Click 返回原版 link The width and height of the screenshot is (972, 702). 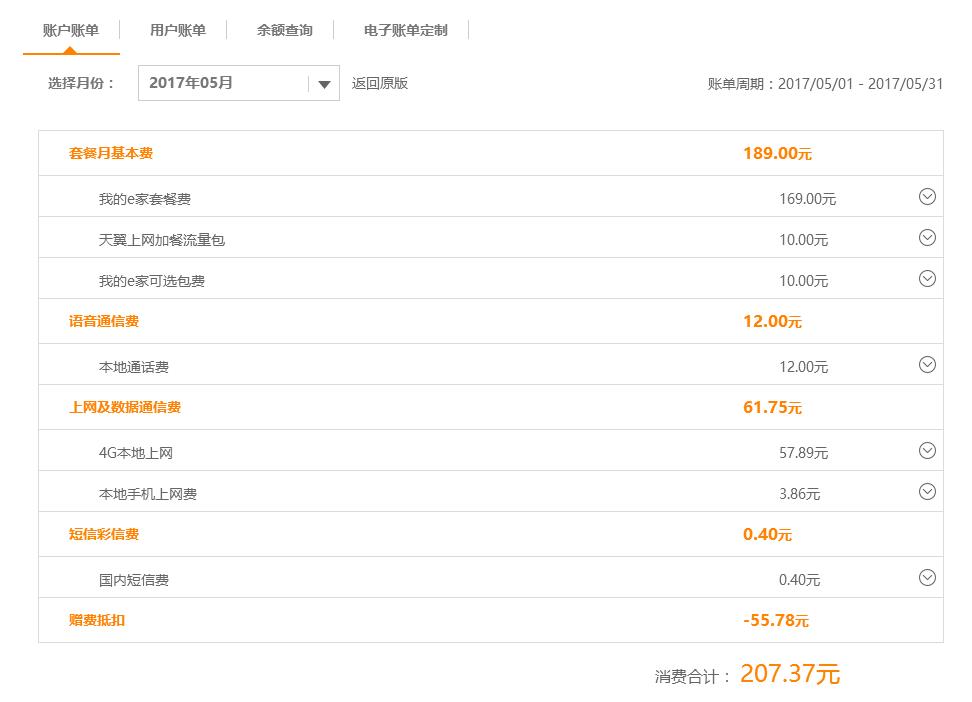(380, 83)
